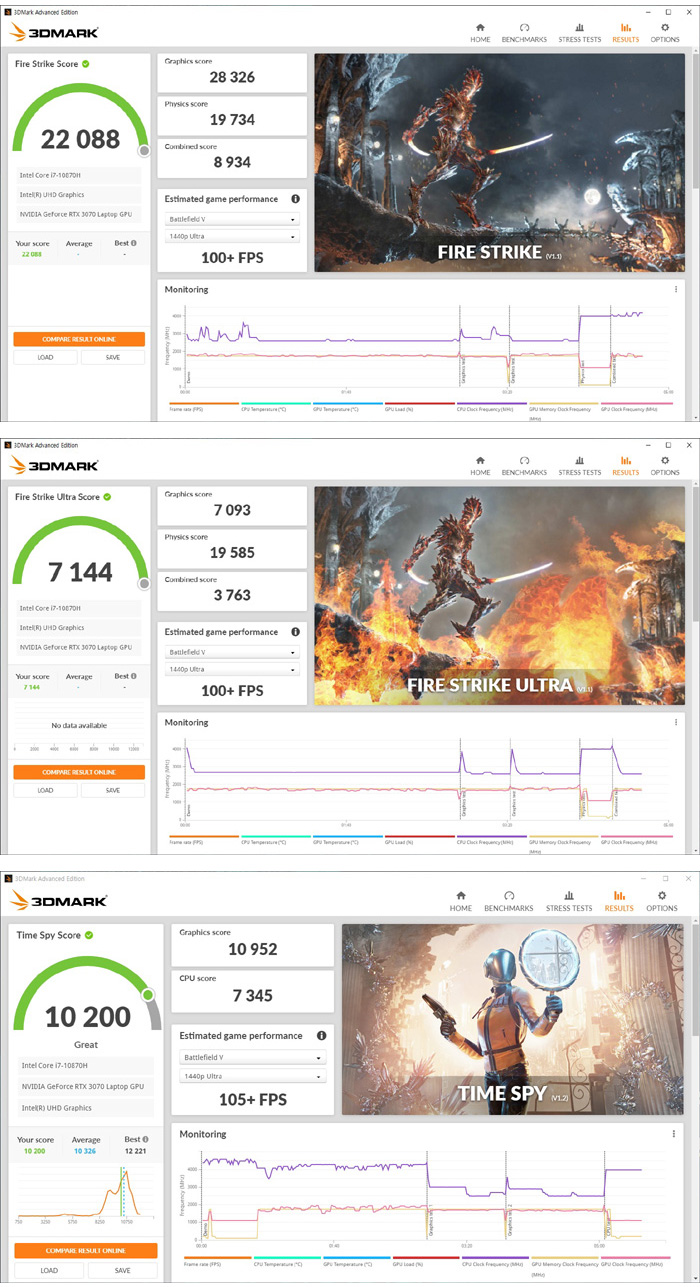700x1287 pixels.
Task: Click the TIME SPY (V1.2) artwork image
Action: [513, 1020]
